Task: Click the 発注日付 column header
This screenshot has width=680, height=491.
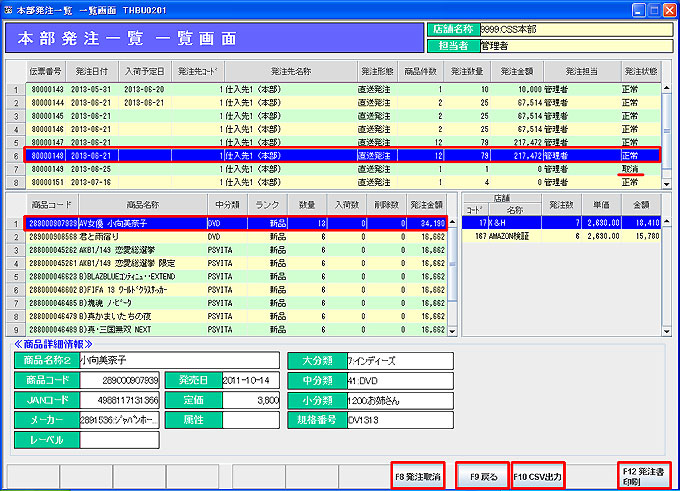Action: 92,71
